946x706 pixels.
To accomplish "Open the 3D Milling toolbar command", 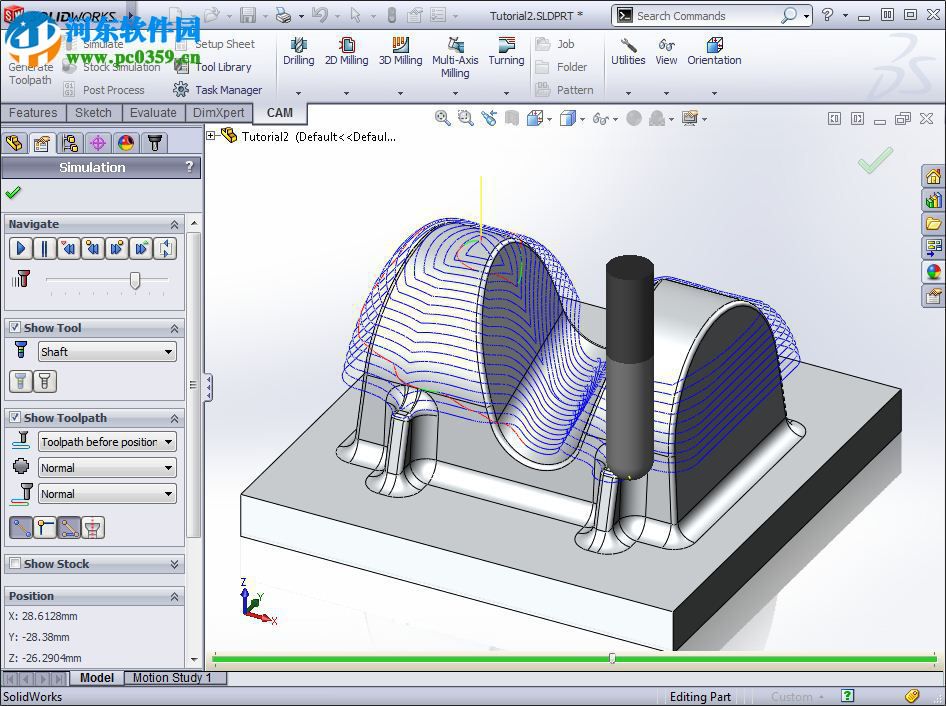I will (400, 45).
